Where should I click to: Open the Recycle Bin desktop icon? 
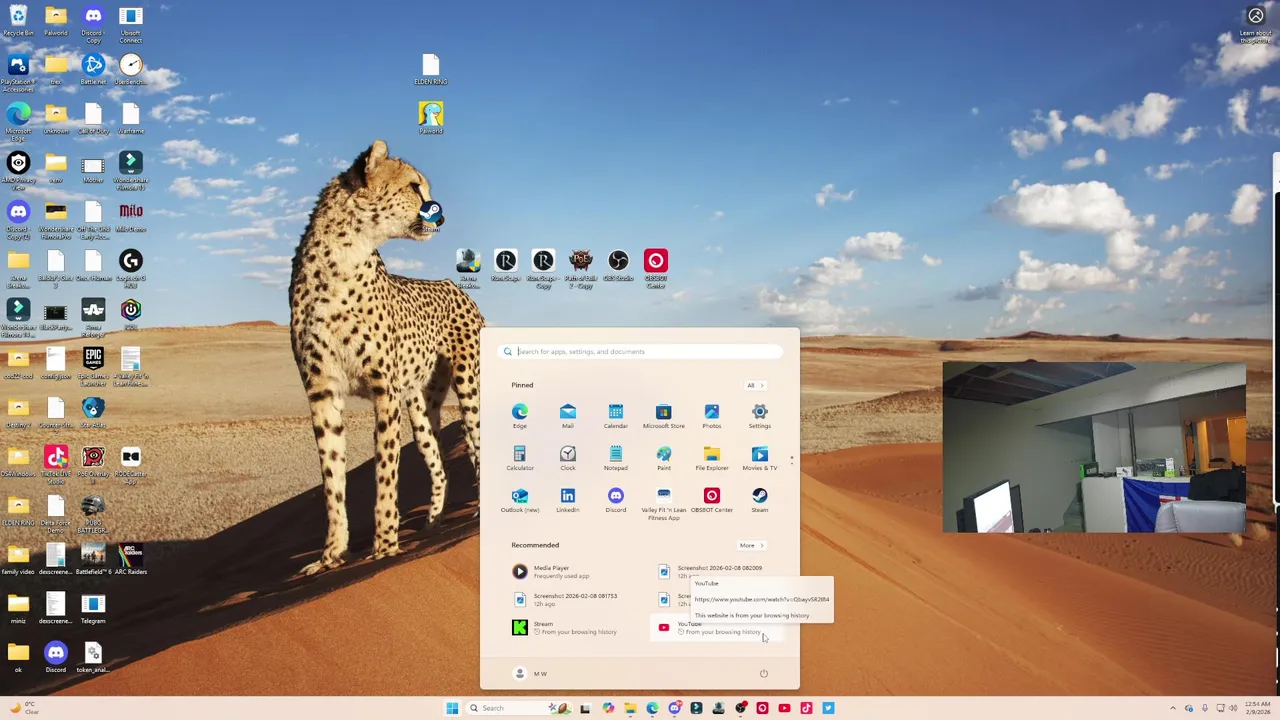(x=18, y=21)
